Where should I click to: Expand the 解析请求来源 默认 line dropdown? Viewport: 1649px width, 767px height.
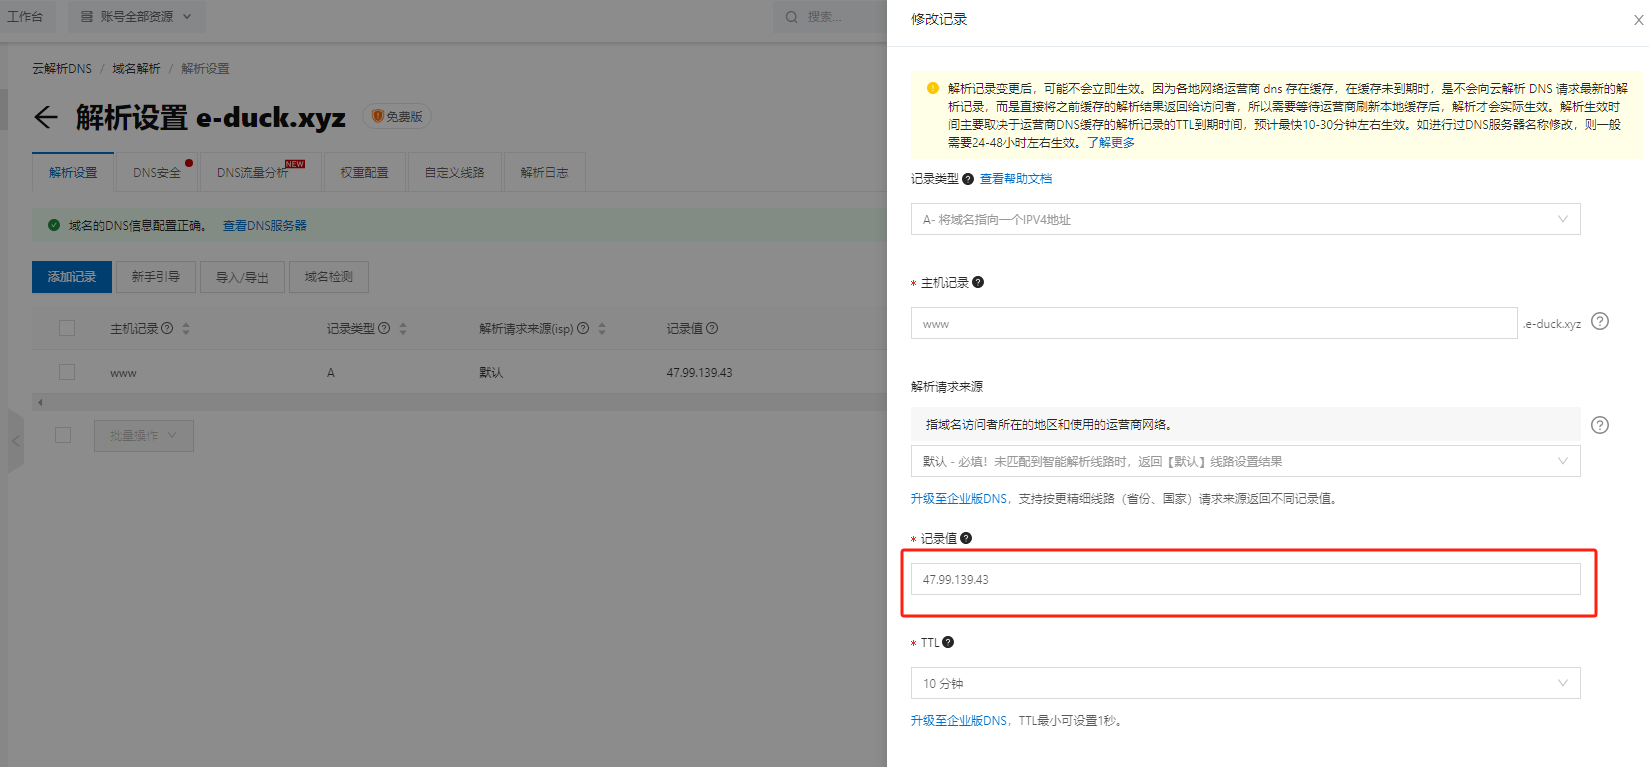pos(1245,461)
